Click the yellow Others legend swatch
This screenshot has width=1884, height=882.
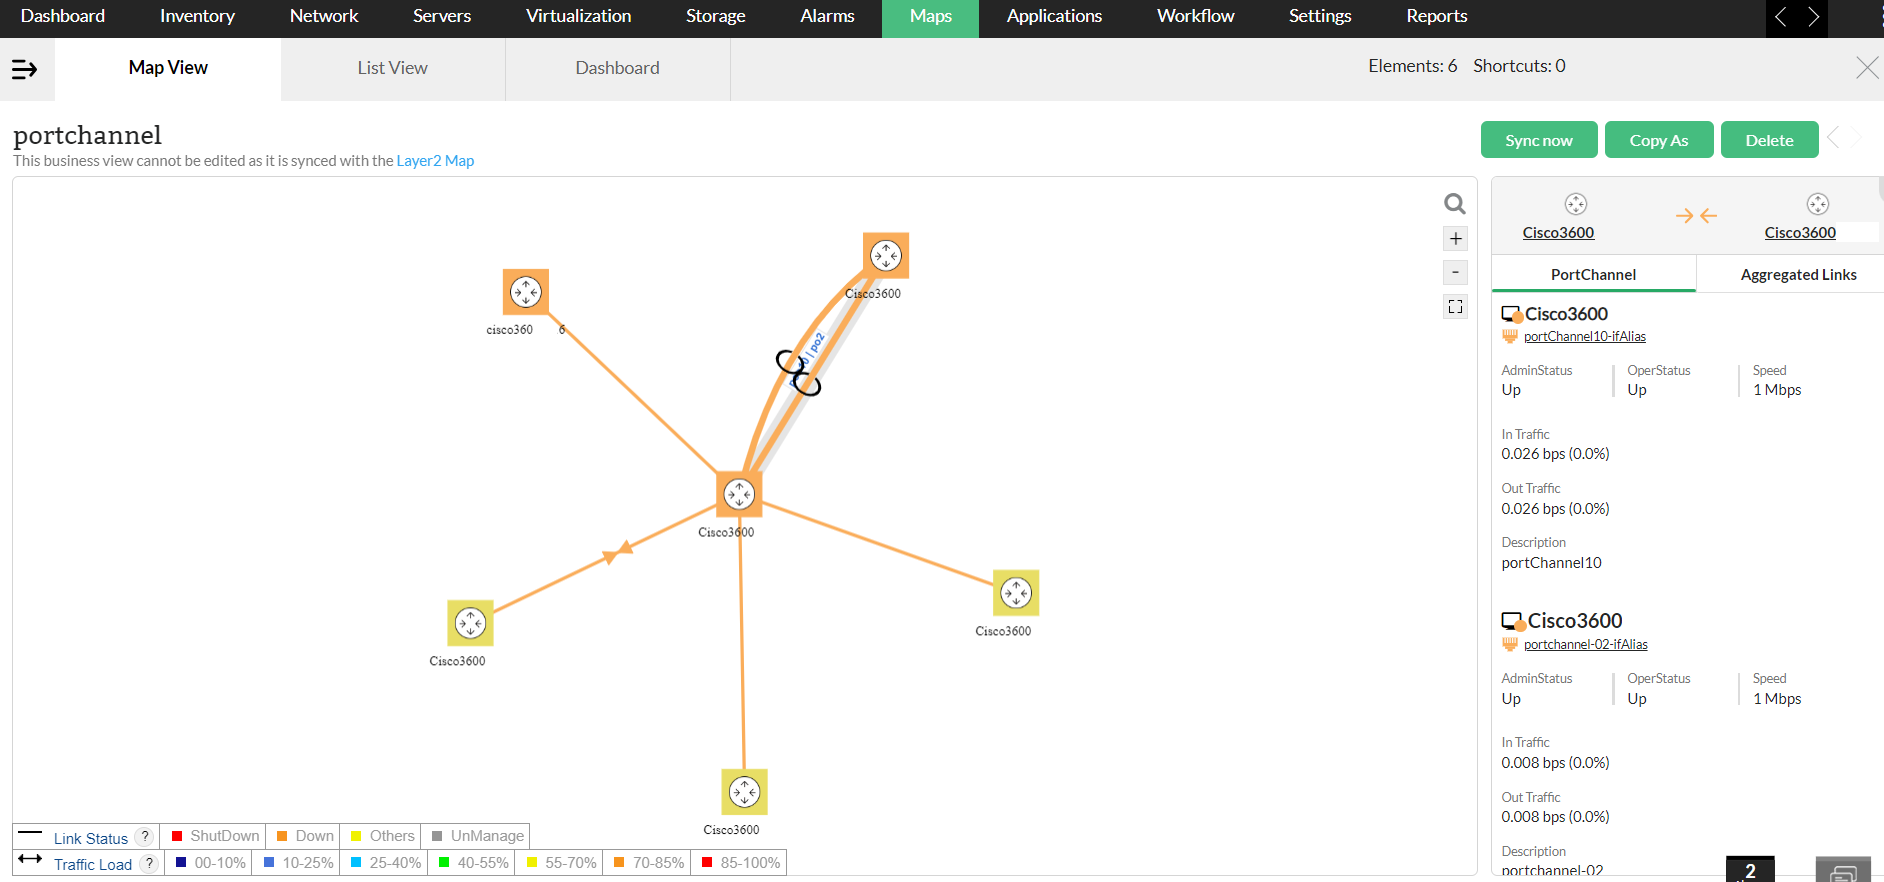[x=356, y=836]
